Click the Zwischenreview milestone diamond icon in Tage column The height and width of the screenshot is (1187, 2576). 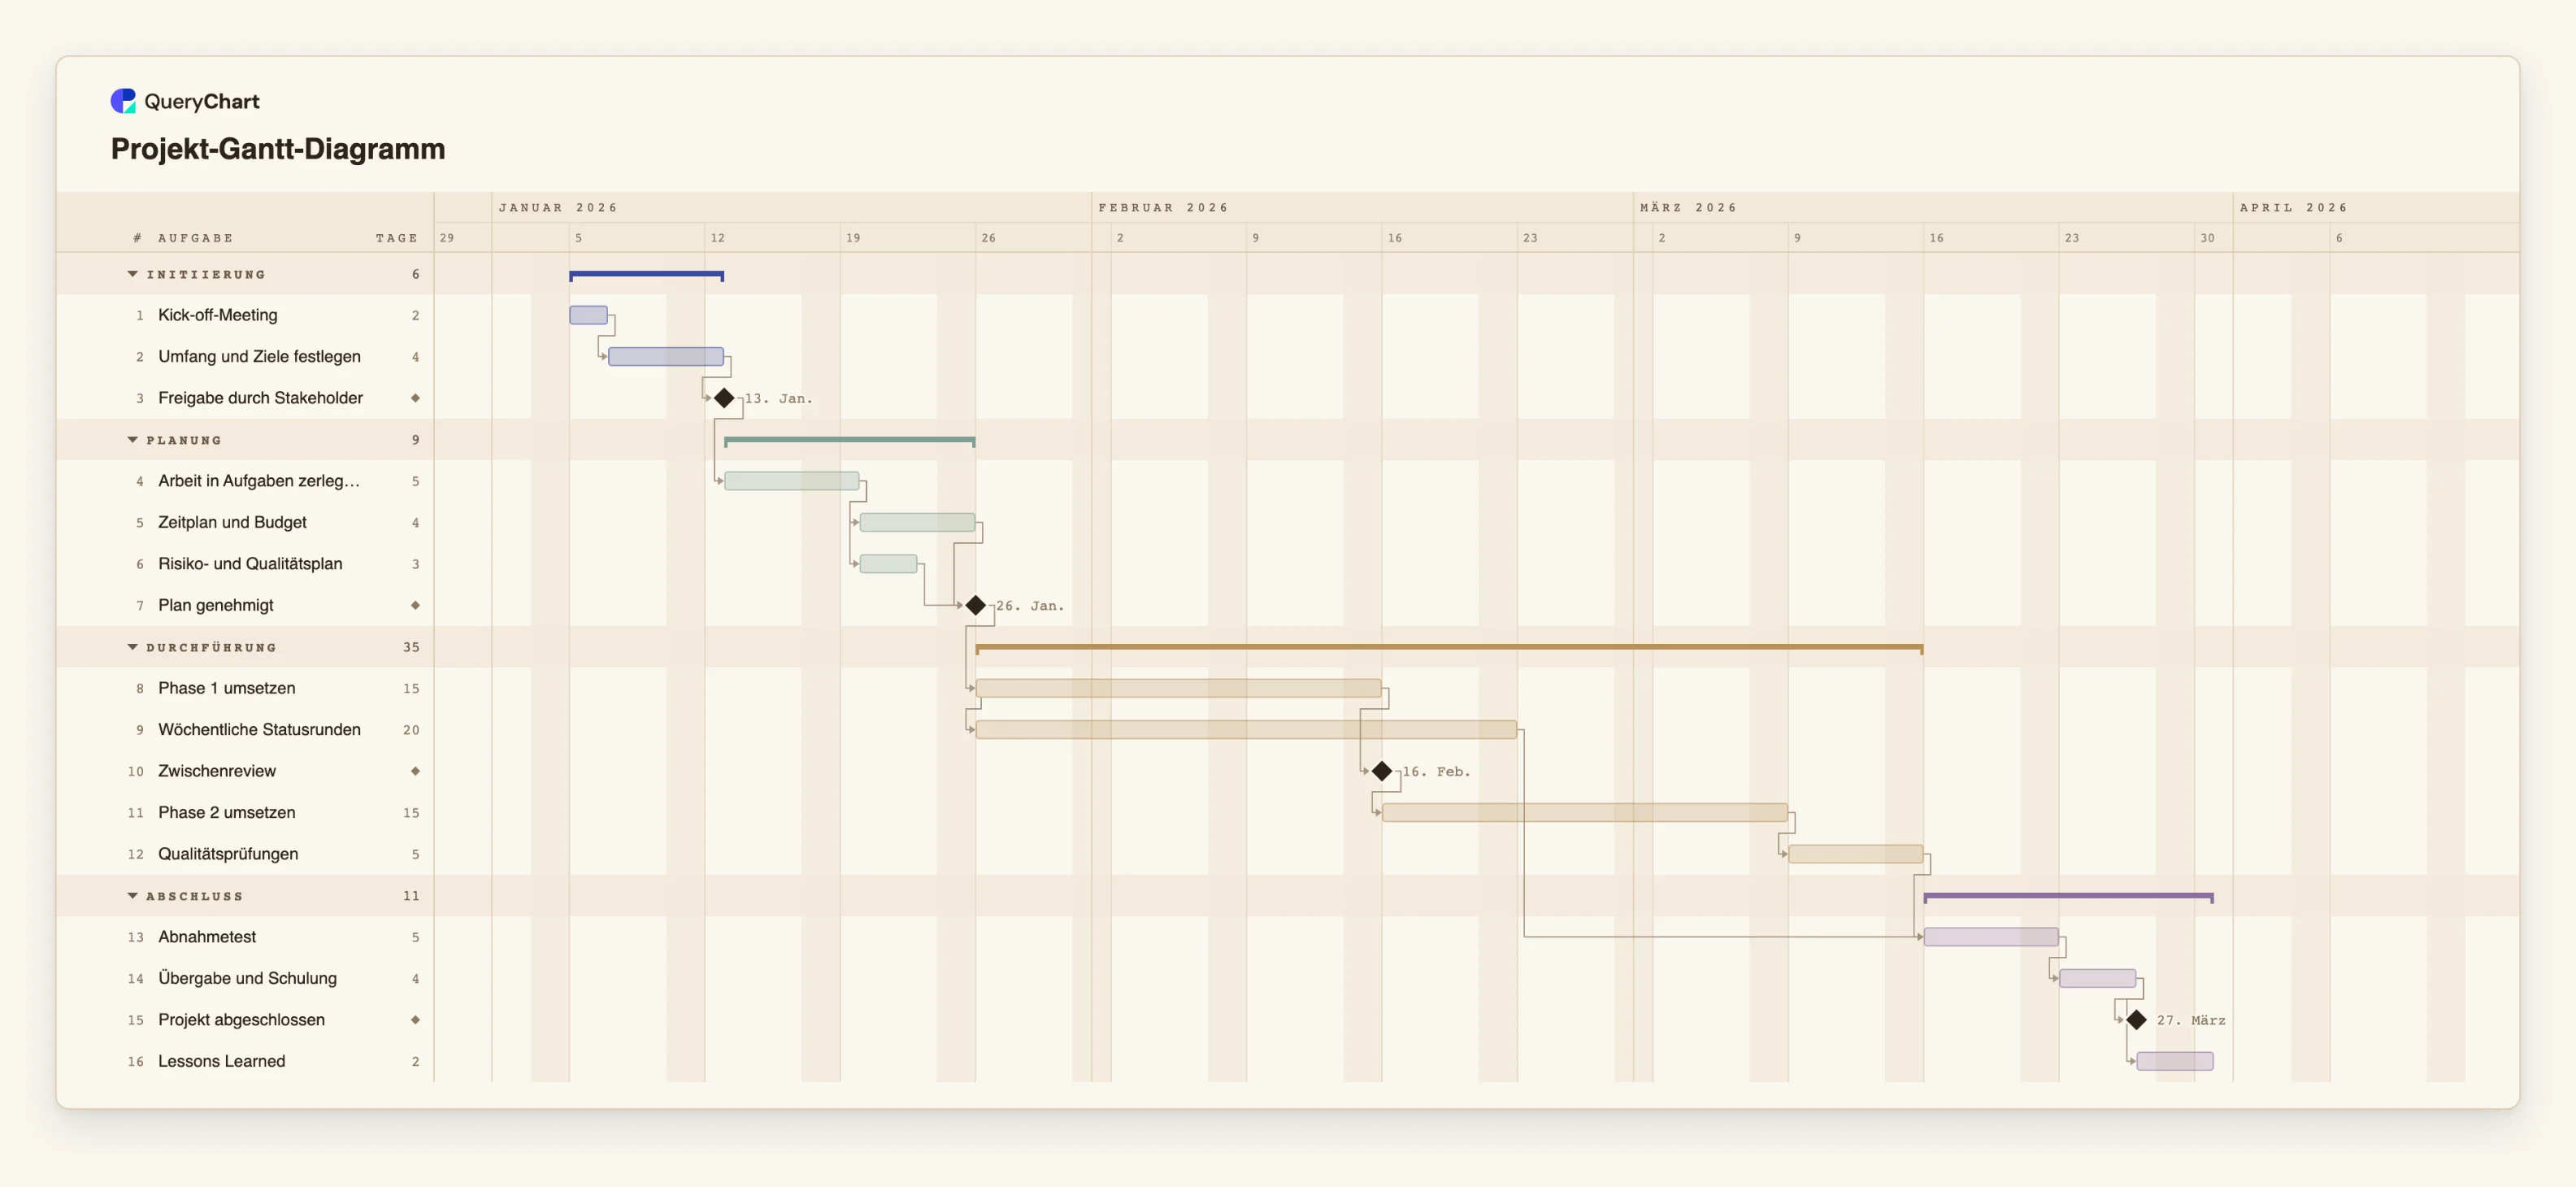point(415,771)
